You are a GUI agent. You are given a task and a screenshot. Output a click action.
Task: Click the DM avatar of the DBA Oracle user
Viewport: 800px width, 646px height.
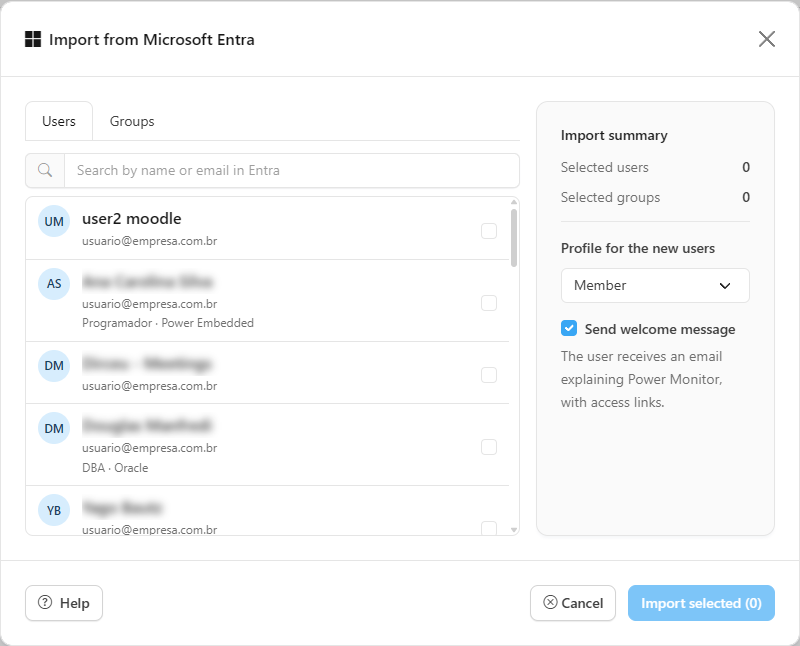pyautogui.click(x=54, y=428)
